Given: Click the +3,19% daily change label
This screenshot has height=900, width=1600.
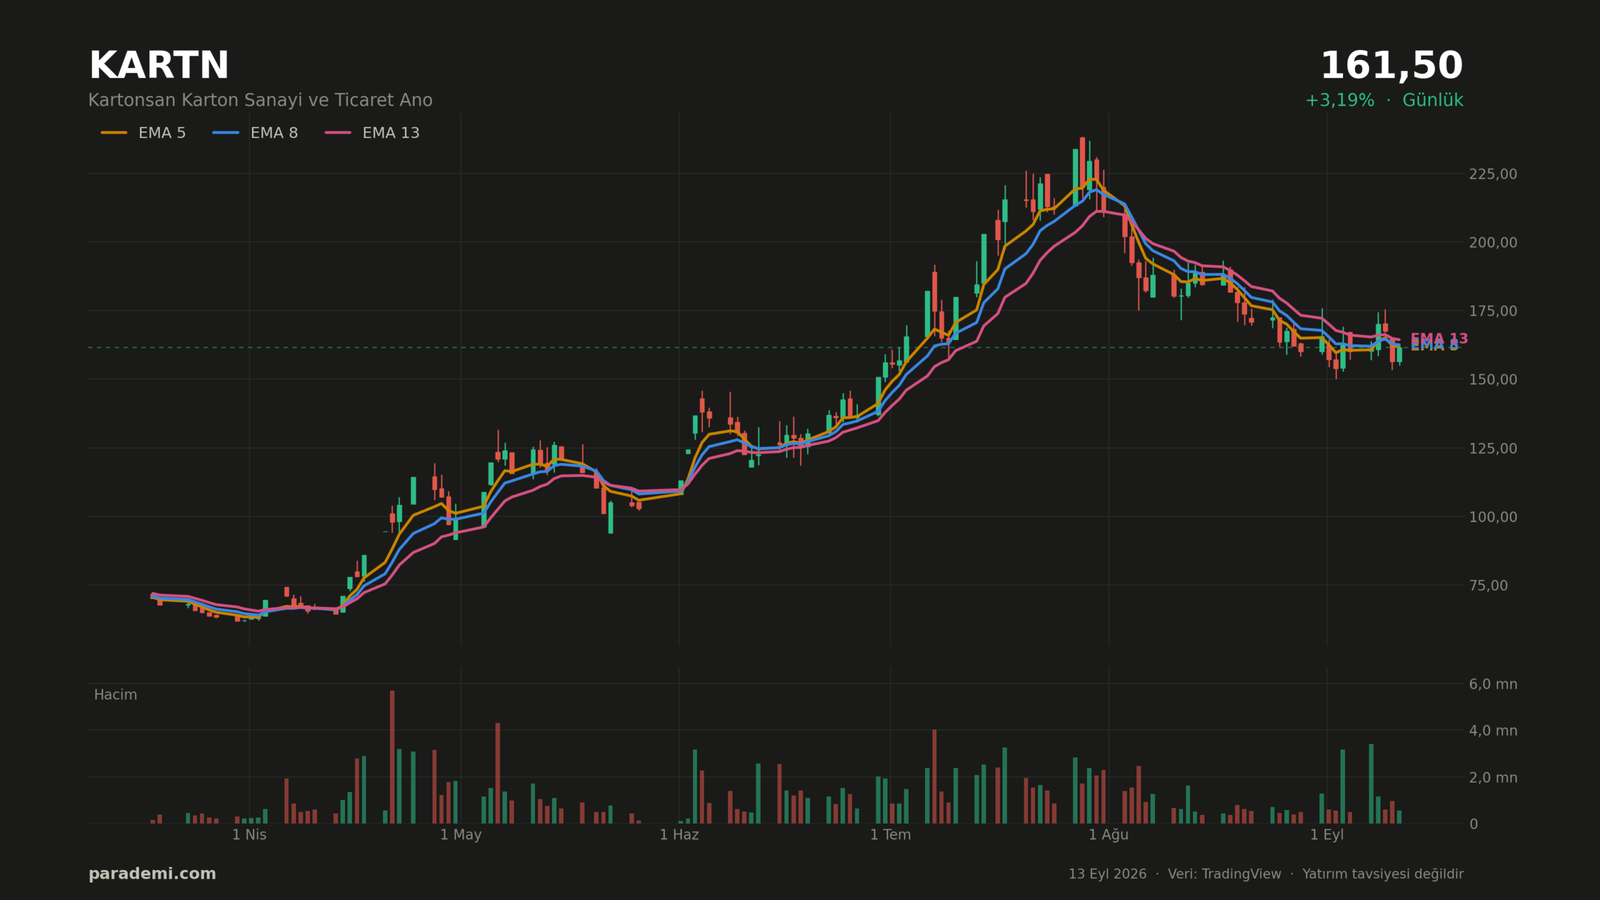Looking at the screenshot, I should (x=1339, y=100).
